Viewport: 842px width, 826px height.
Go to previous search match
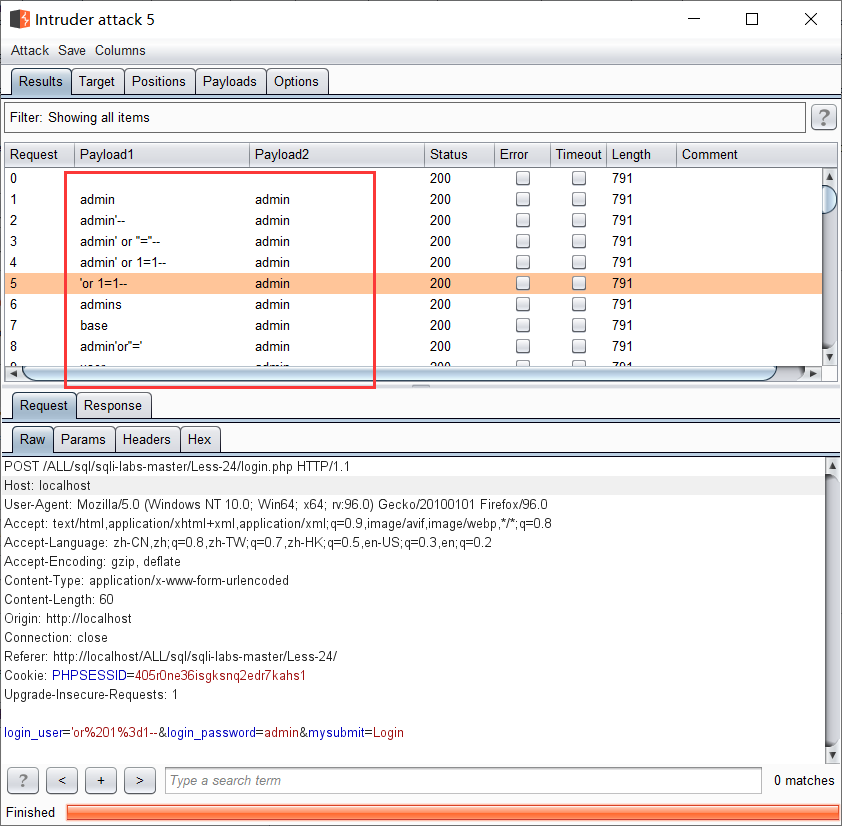click(x=62, y=780)
